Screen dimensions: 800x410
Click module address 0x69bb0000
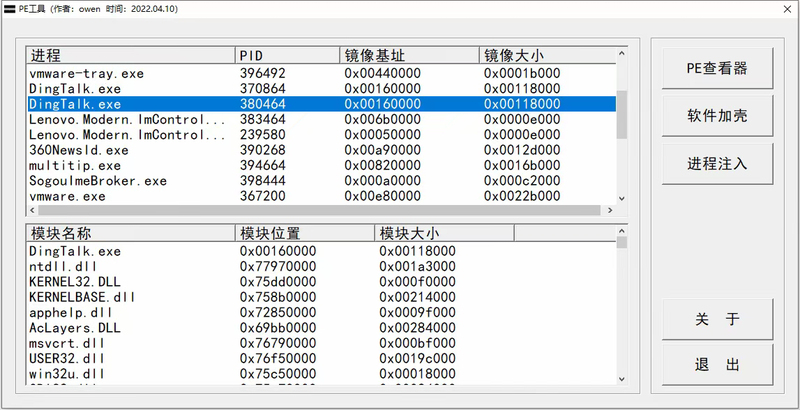[278, 327]
